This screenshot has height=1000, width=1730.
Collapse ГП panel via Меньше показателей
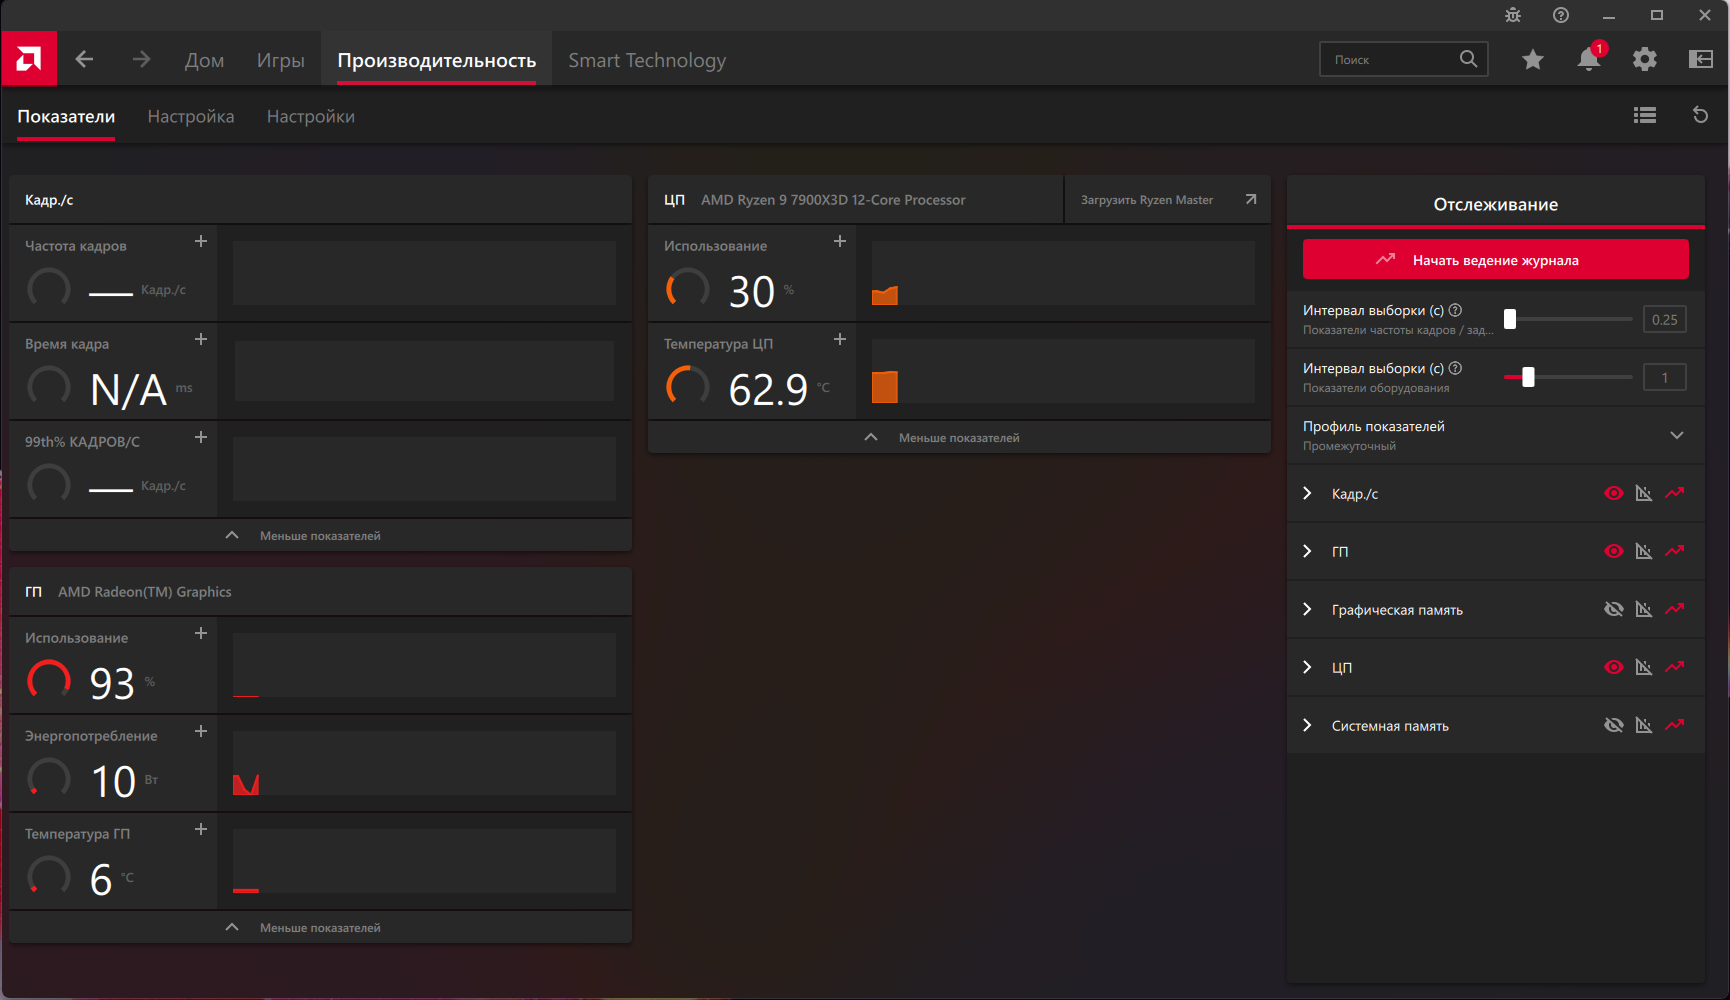pos(320,927)
